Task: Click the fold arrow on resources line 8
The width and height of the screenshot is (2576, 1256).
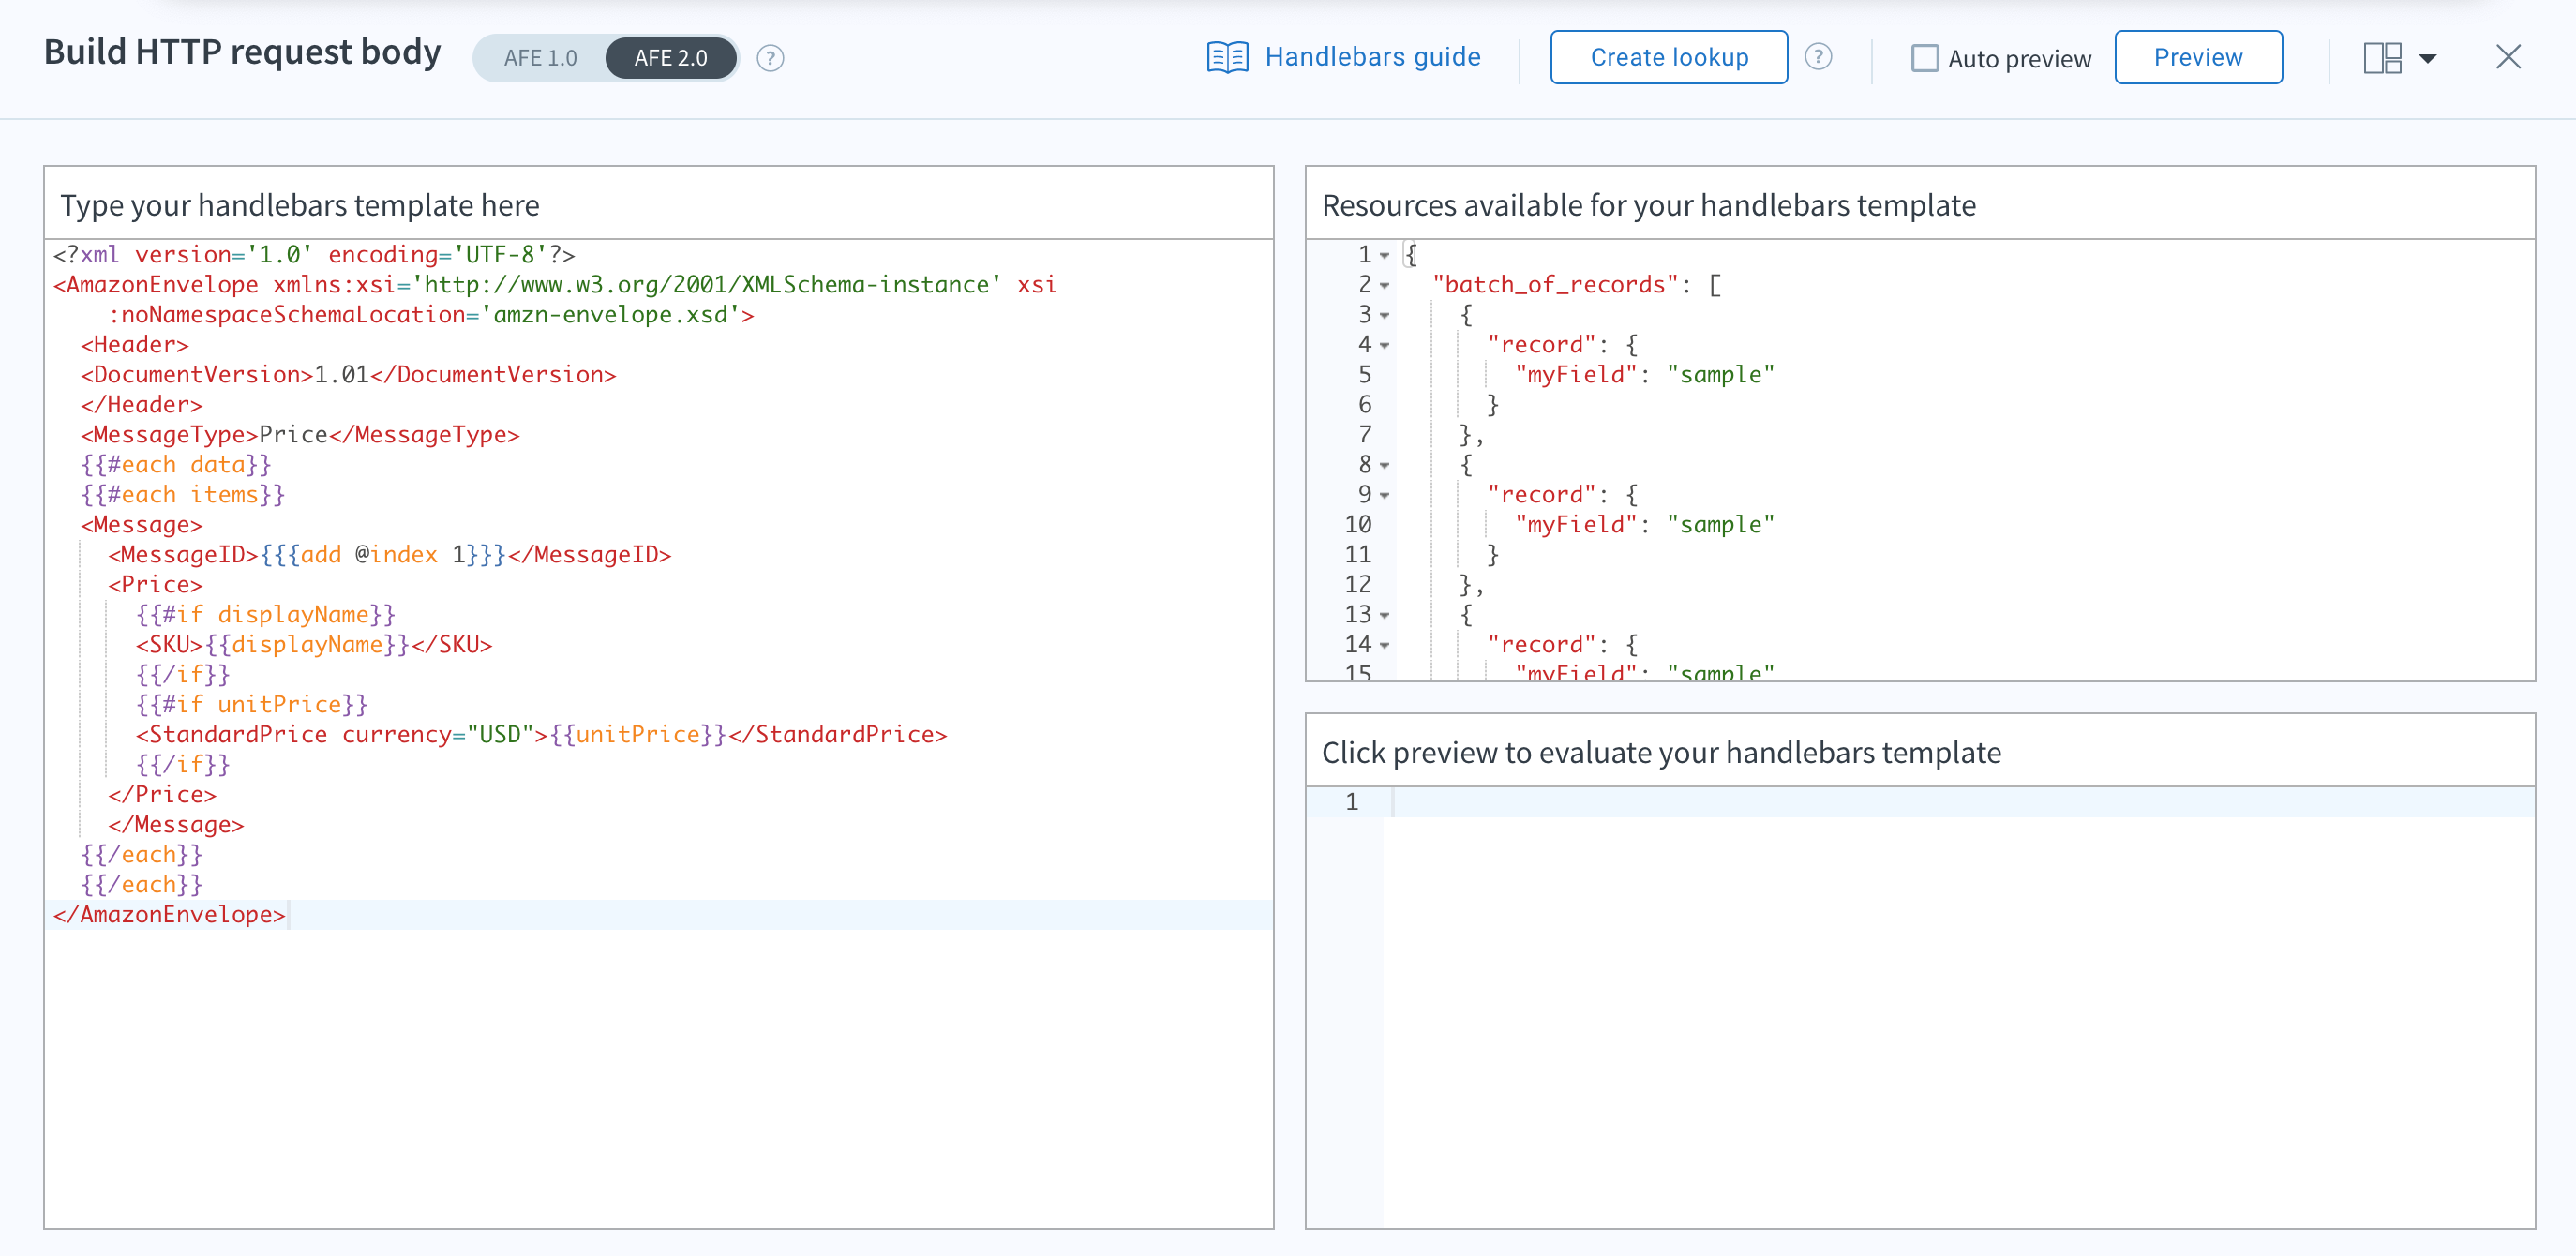Action: coord(1384,464)
